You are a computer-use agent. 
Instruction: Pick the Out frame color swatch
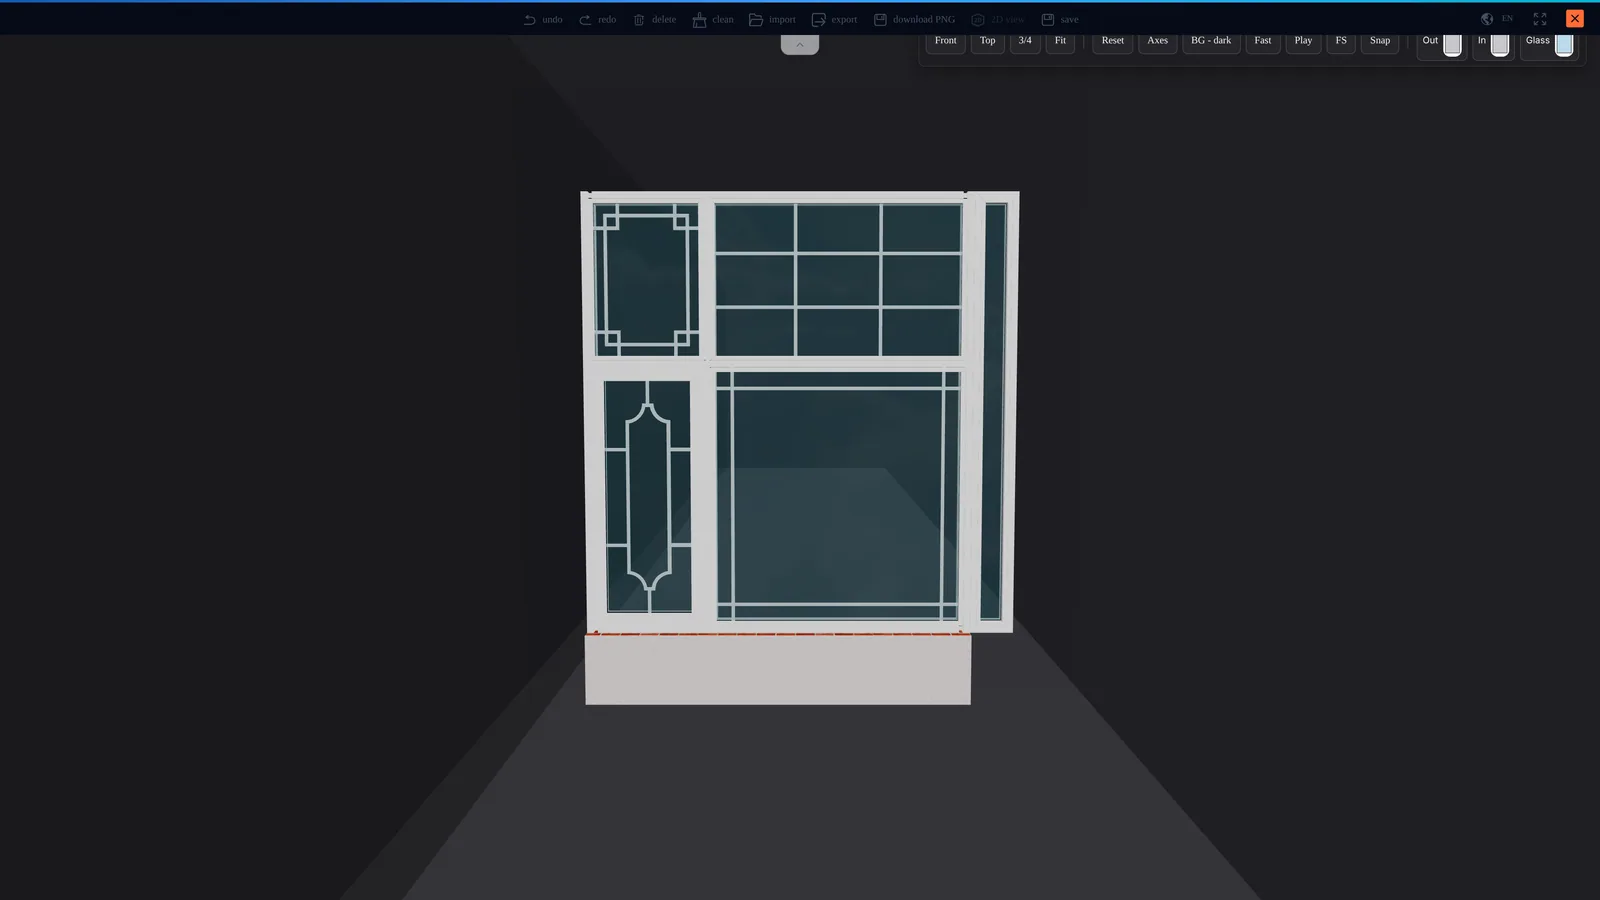coord(1453,44)
